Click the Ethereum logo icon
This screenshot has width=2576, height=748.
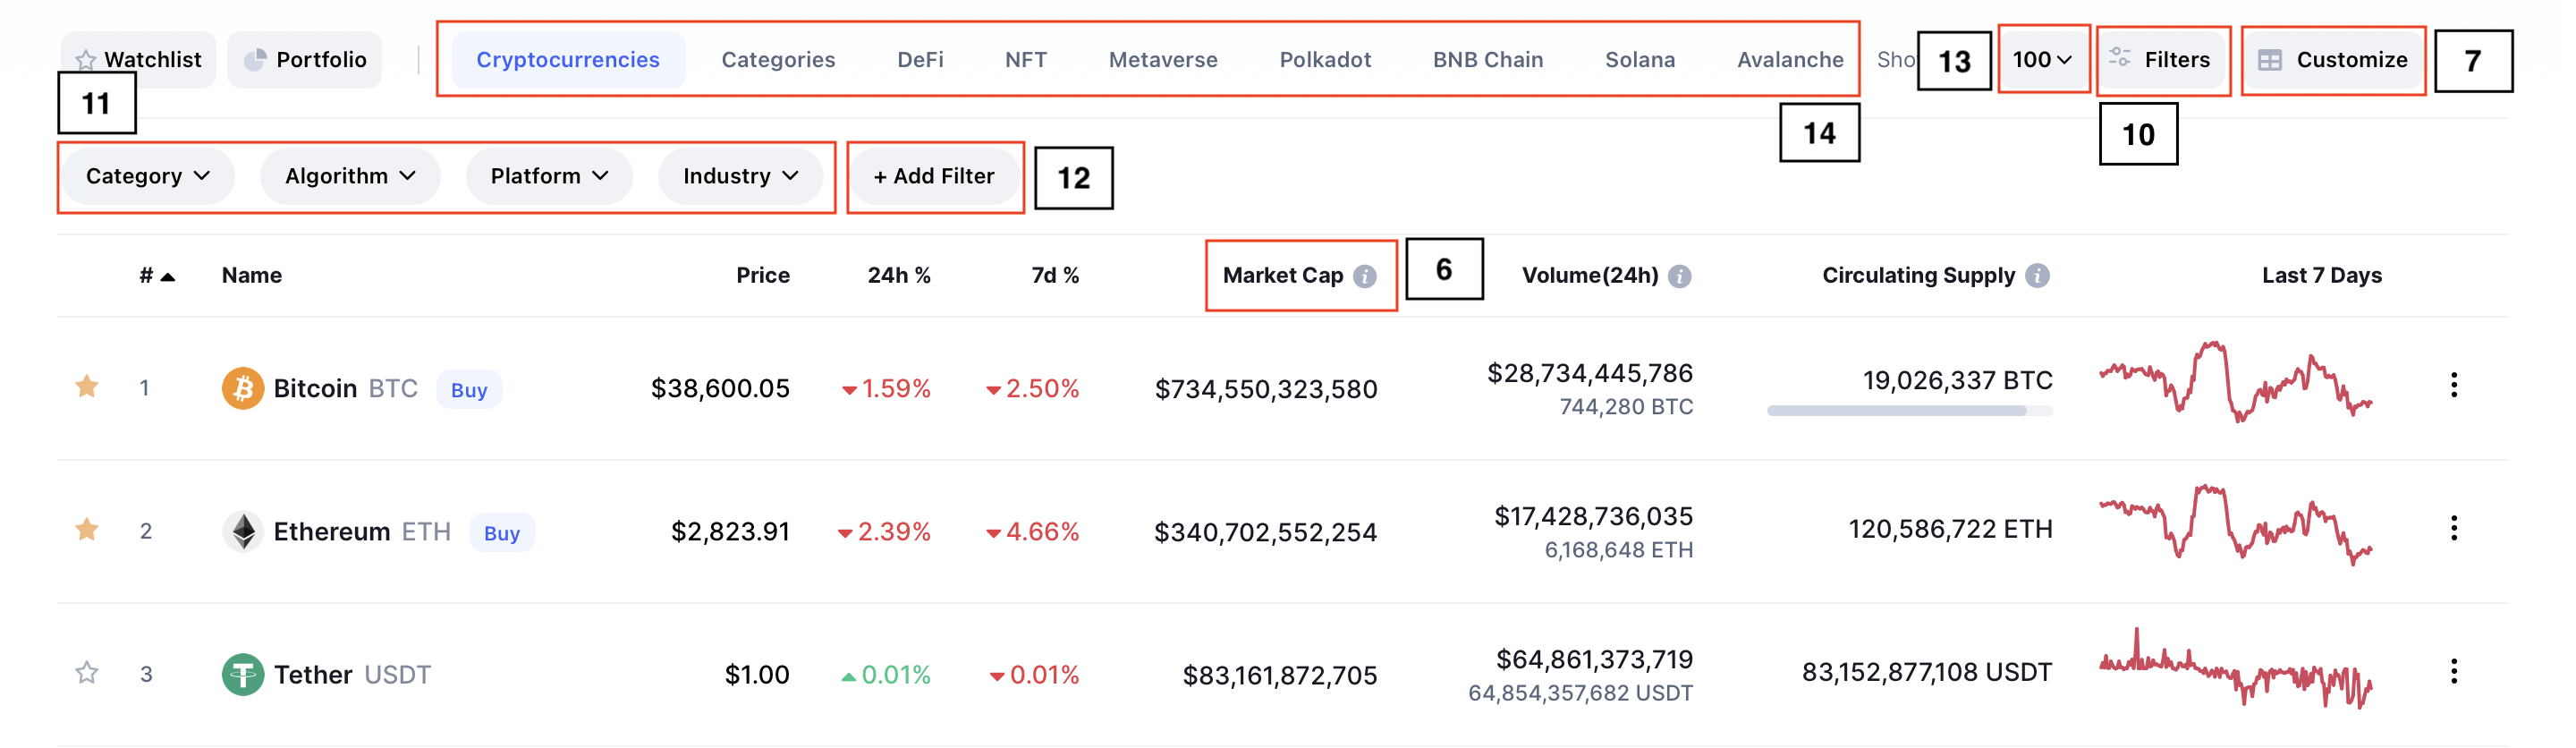243,531
